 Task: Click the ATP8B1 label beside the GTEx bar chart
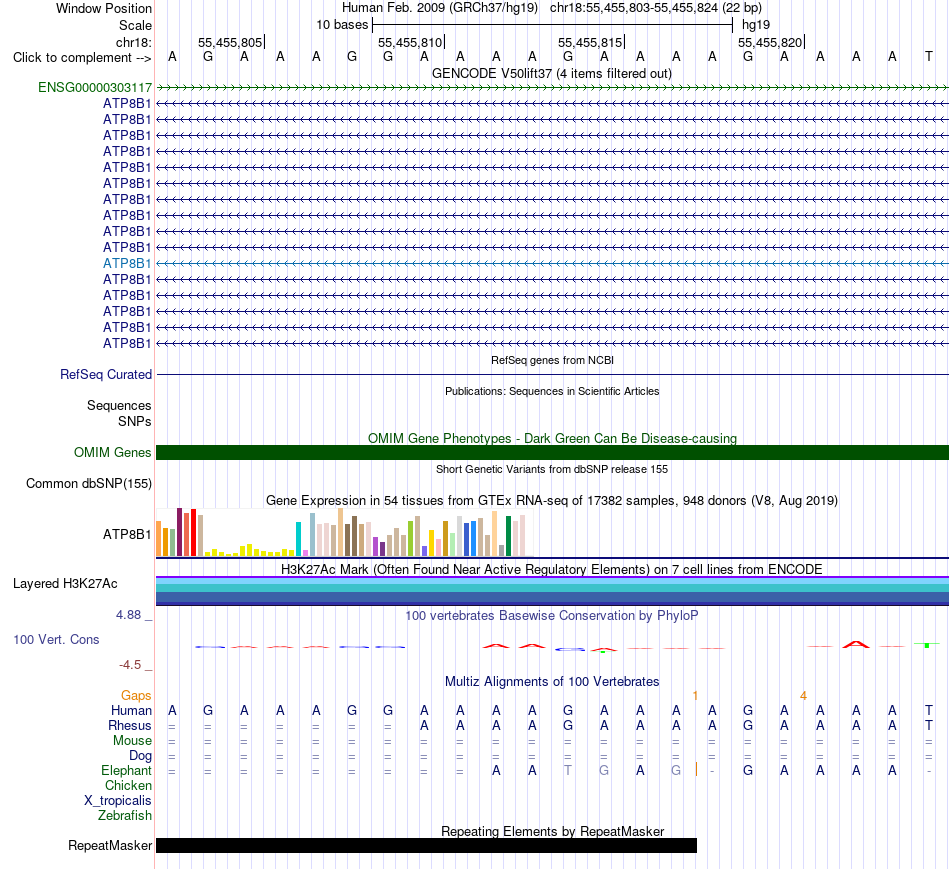click(x=127, y=534)
